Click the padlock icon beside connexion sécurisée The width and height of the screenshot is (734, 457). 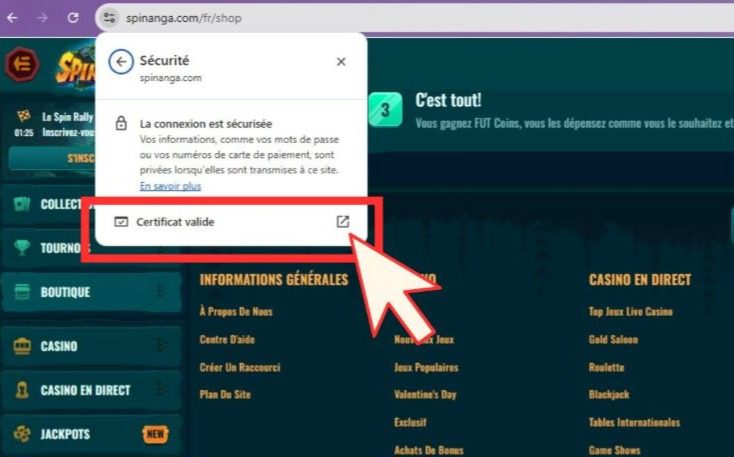[121, 124]
